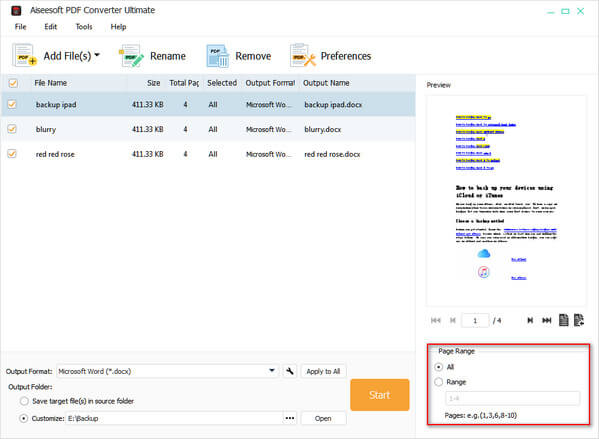This screenshot has height=439, width=599.
Task: Uncheck the blurry file checkbox
Action: point(12,129)
